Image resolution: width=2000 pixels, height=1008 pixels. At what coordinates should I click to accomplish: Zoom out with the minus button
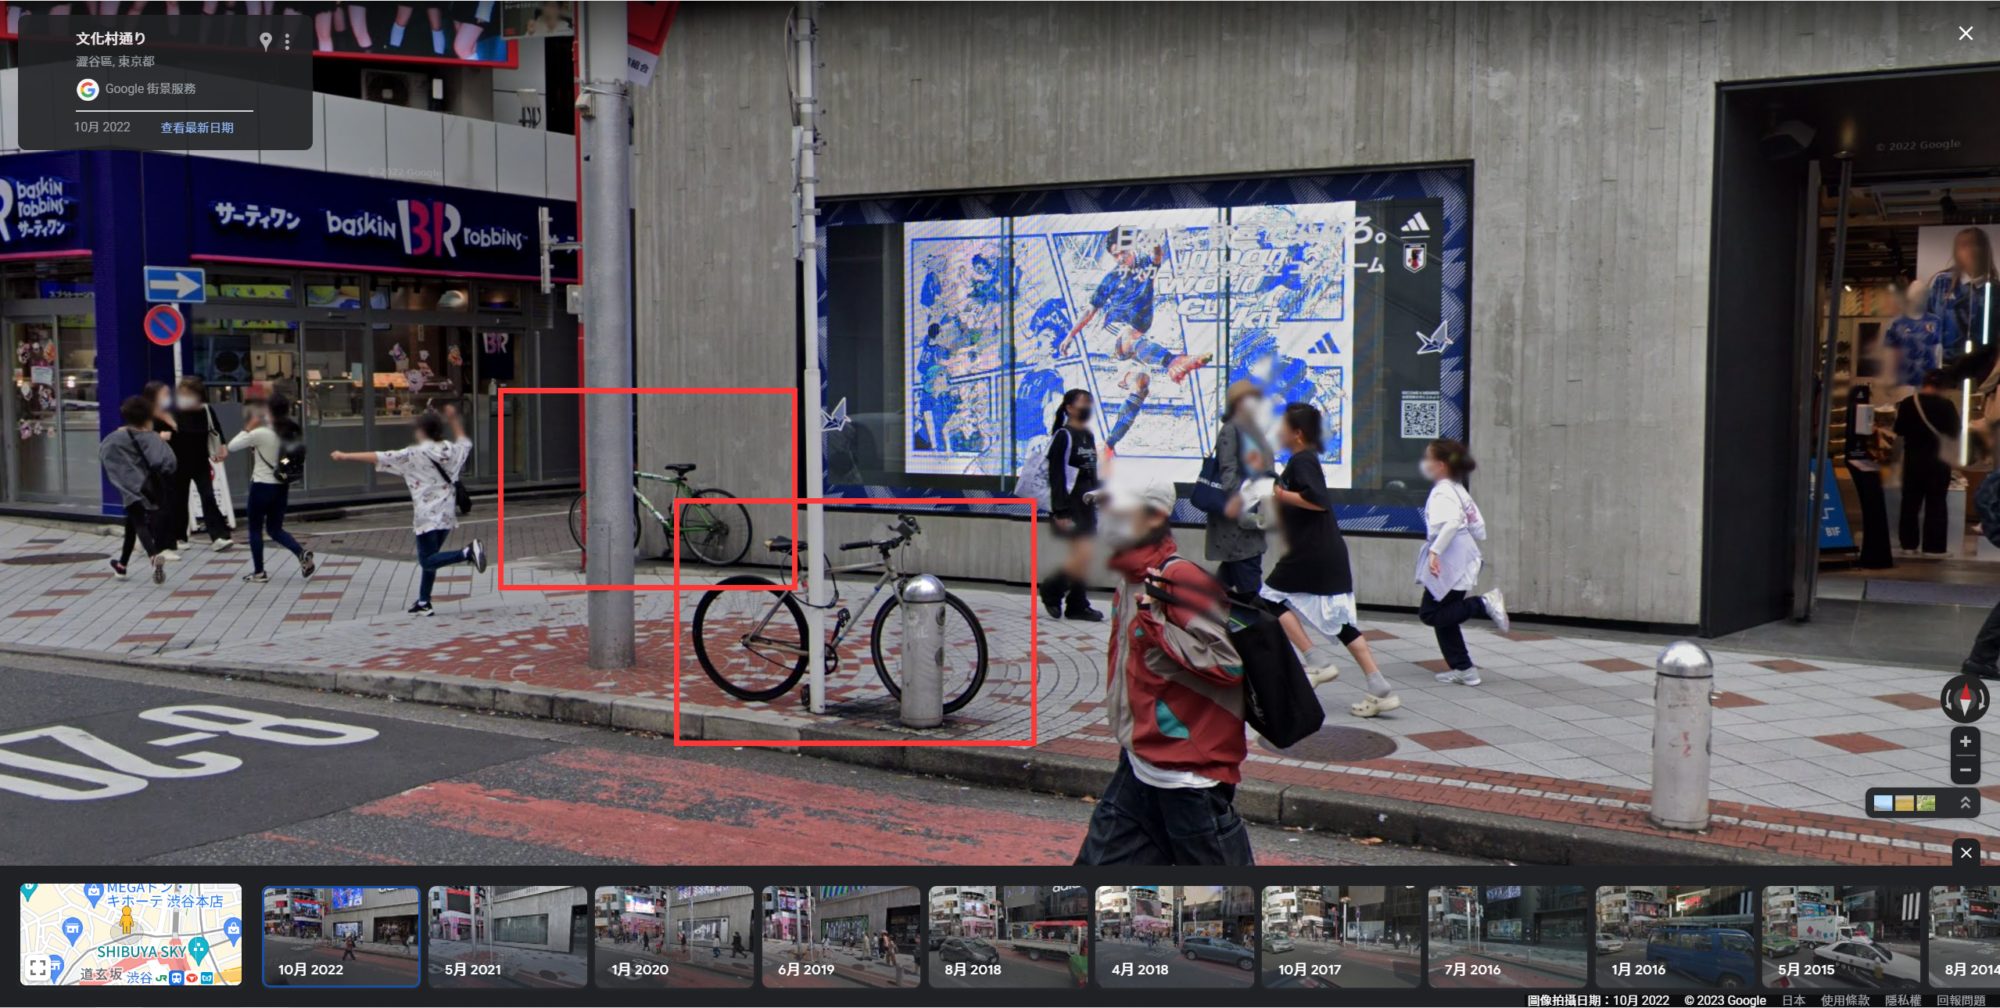tap(1965, 769)
